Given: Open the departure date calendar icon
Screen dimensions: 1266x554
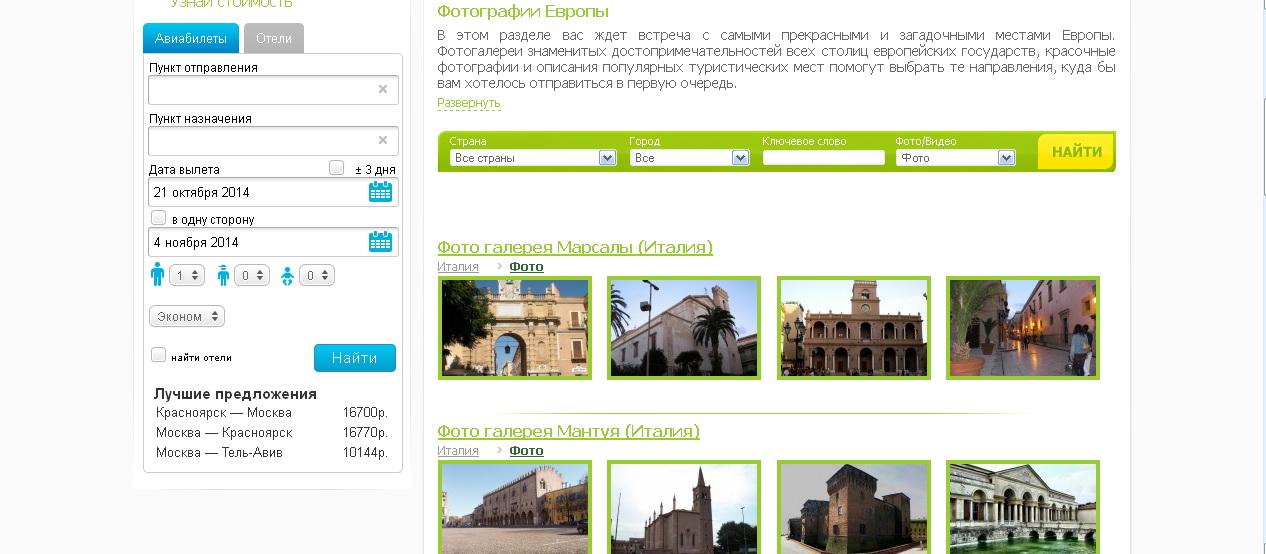Looking at the screenshot, I should 380,191.
